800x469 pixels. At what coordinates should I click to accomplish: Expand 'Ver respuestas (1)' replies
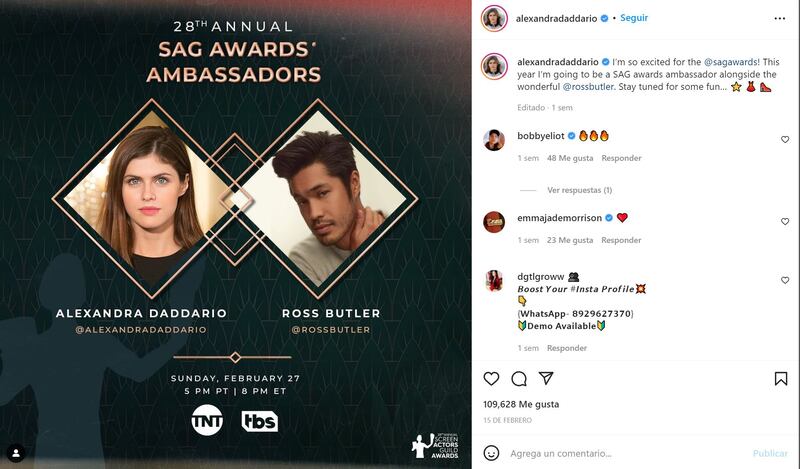click(x=580, y=190)
